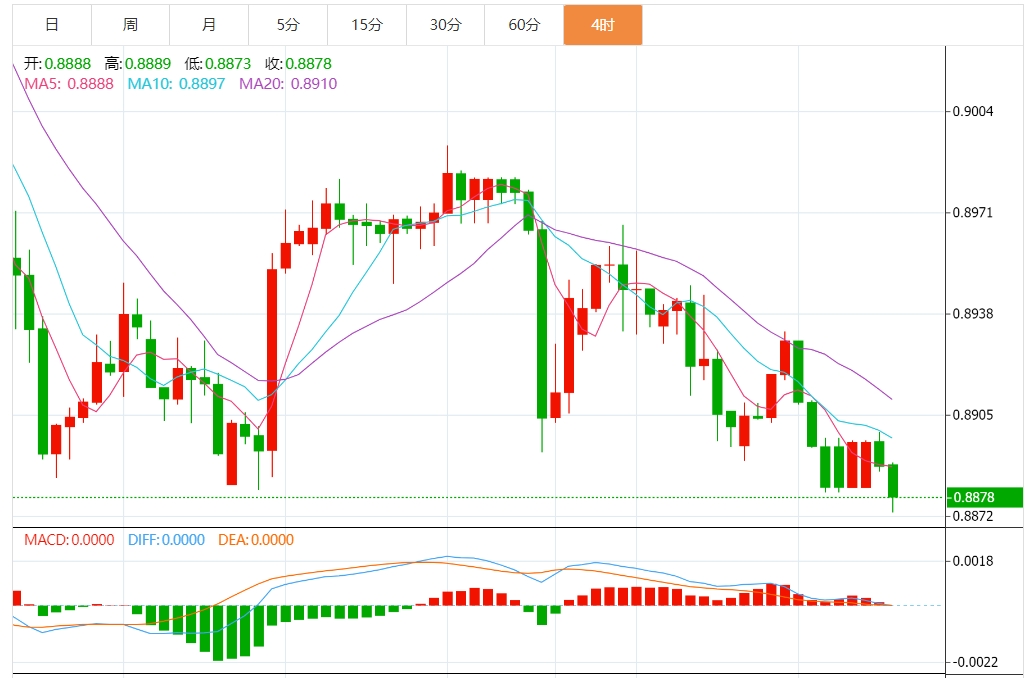Switch to the 5分 interval tab
This screenshot has width=1035, height=678.
coord(288,25)
